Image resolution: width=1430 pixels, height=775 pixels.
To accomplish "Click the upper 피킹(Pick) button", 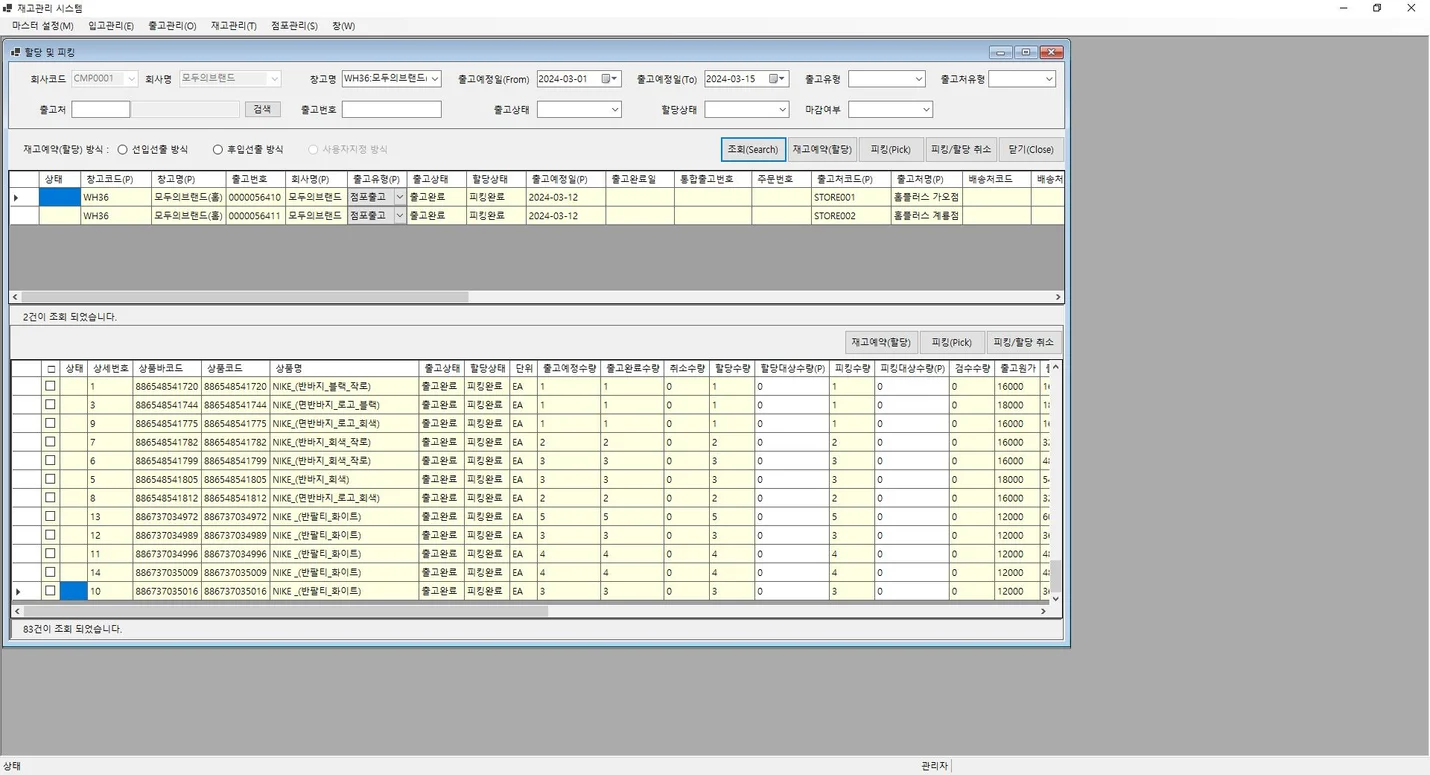I will [x=891, y=149].
